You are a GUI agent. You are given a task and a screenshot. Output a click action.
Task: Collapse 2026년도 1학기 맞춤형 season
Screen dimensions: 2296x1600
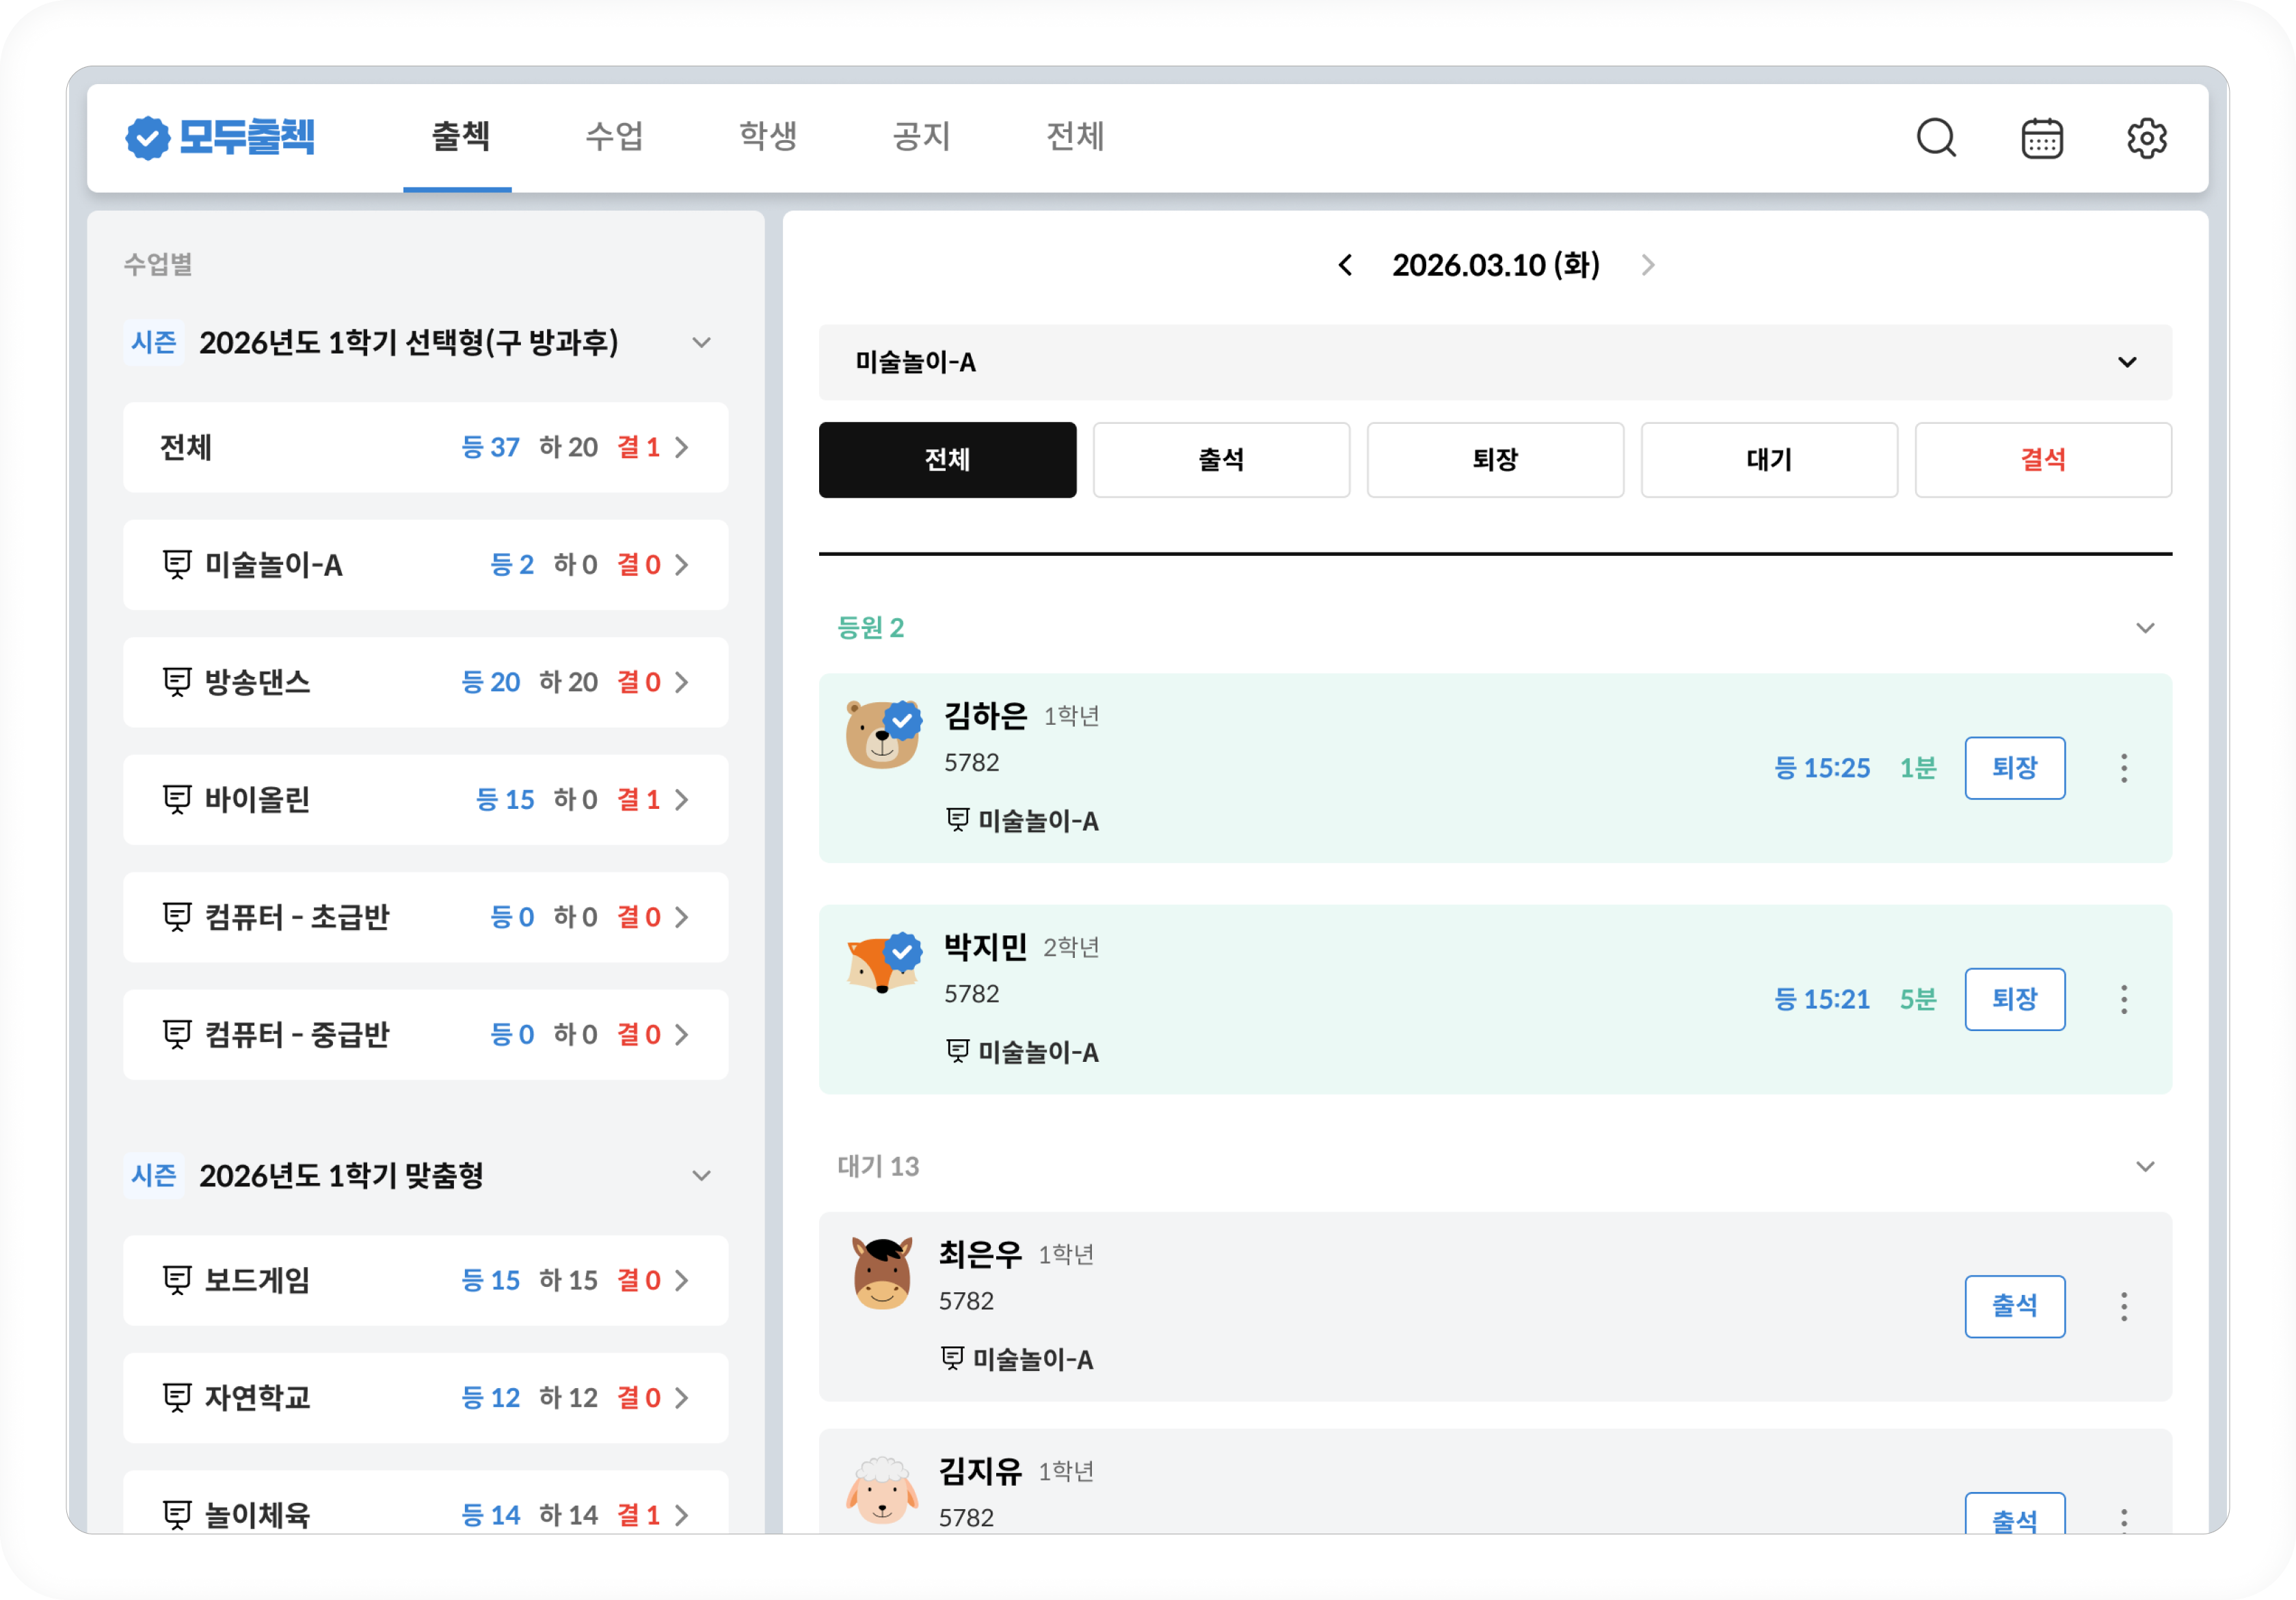coord(702,1175)
